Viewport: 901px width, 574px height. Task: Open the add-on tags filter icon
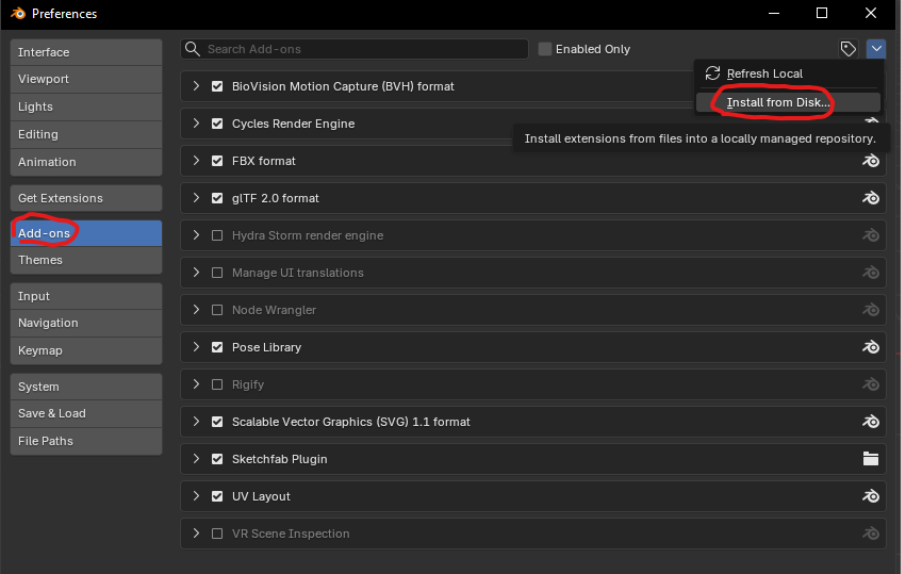pos(848,49)
